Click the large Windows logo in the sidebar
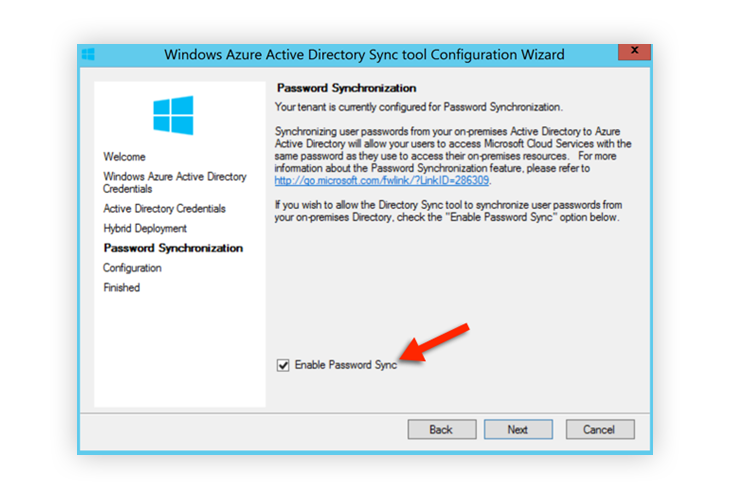Screen dimensions: 730x500 tap(173, 115)
